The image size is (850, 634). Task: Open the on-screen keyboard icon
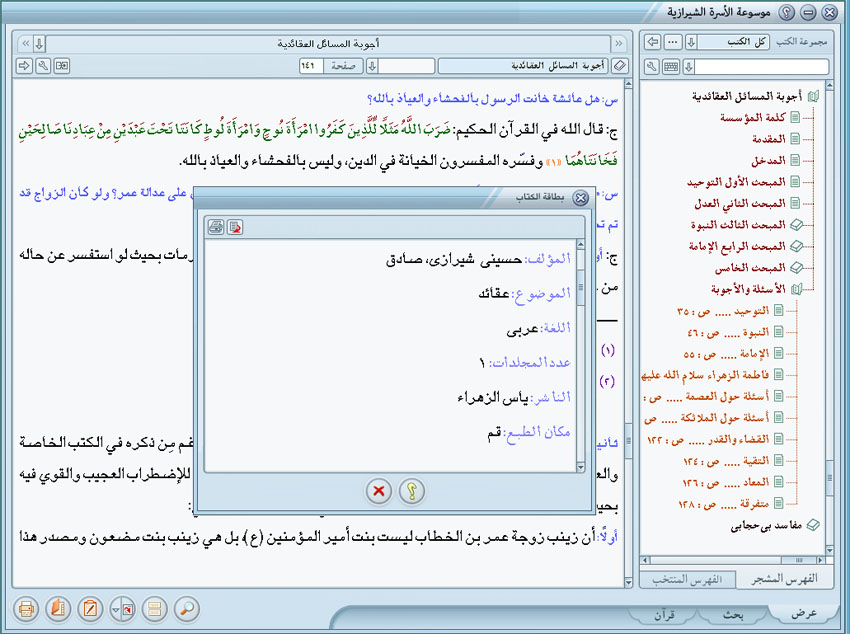click(x=671, y=66)
